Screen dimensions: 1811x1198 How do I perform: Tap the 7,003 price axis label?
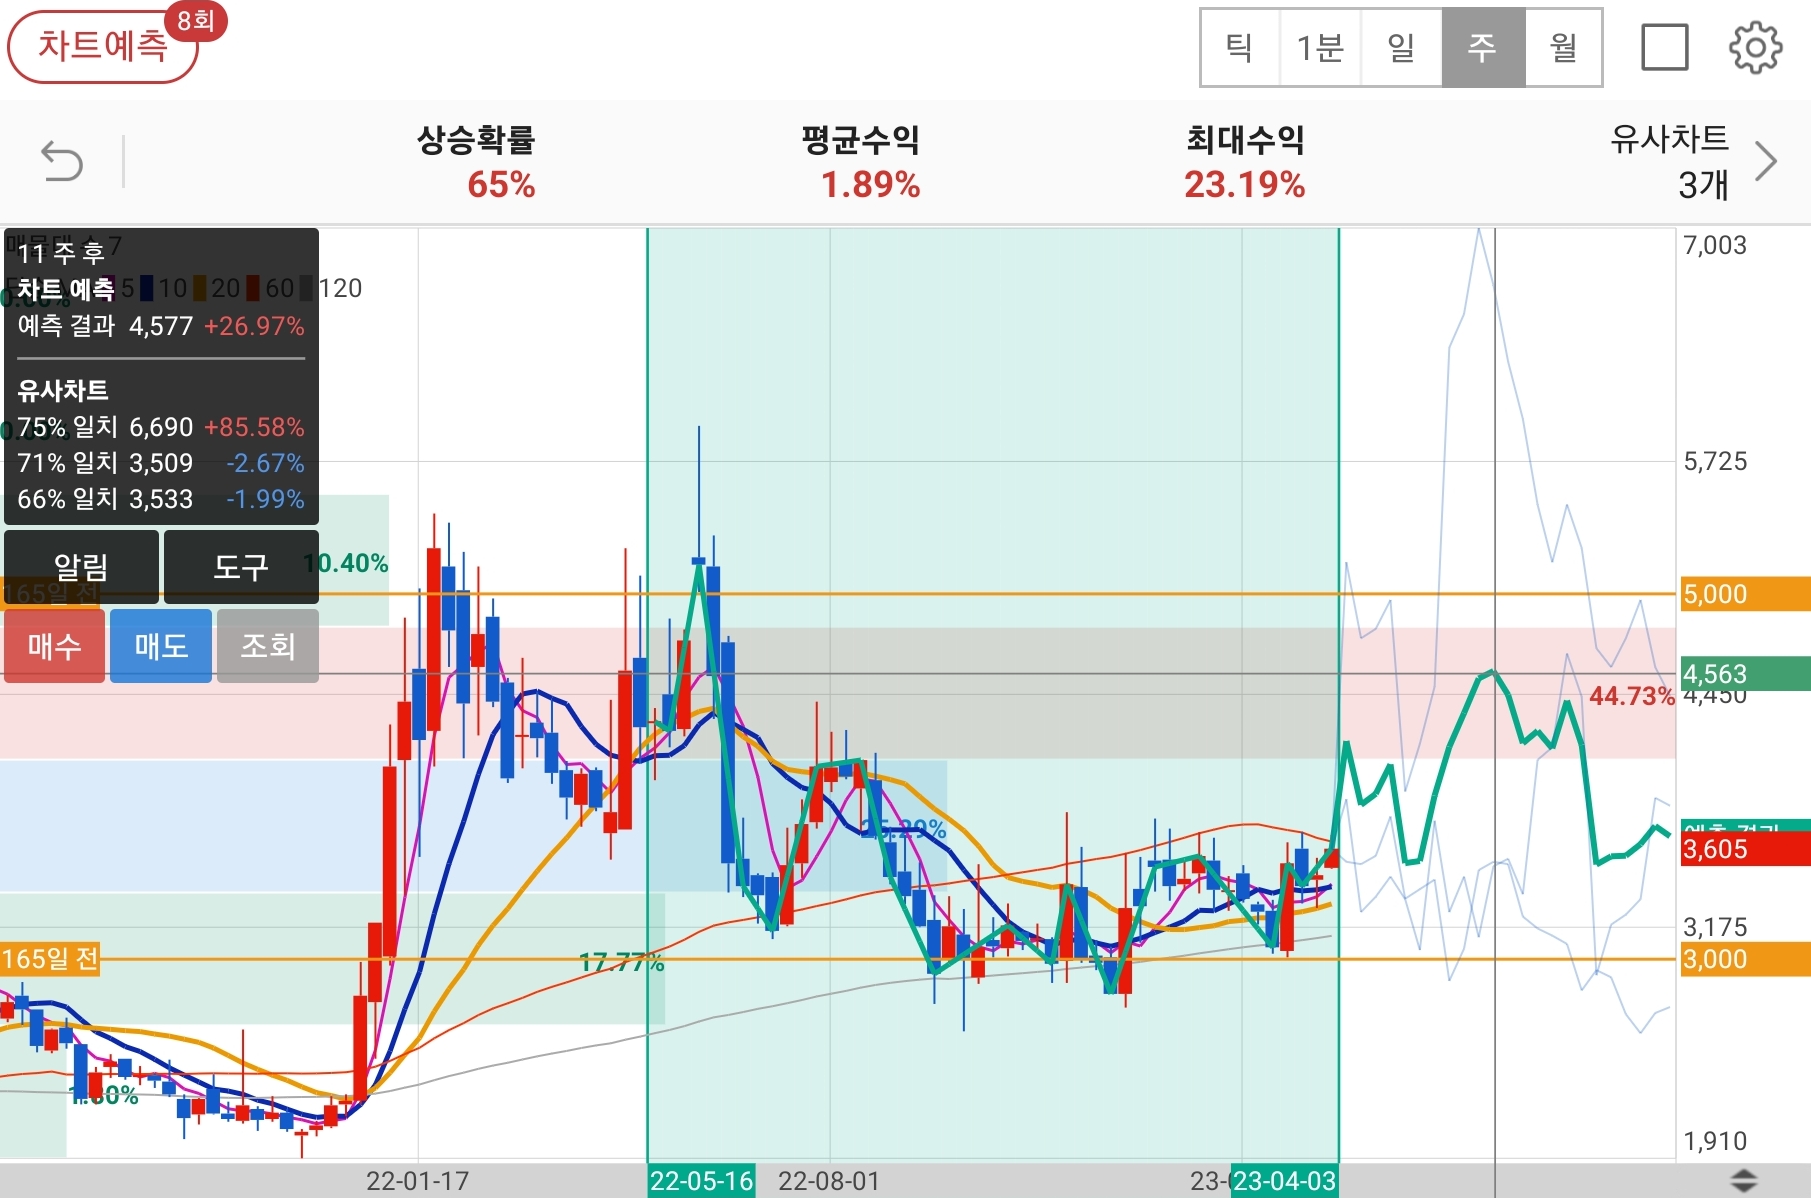(1715, 245)
